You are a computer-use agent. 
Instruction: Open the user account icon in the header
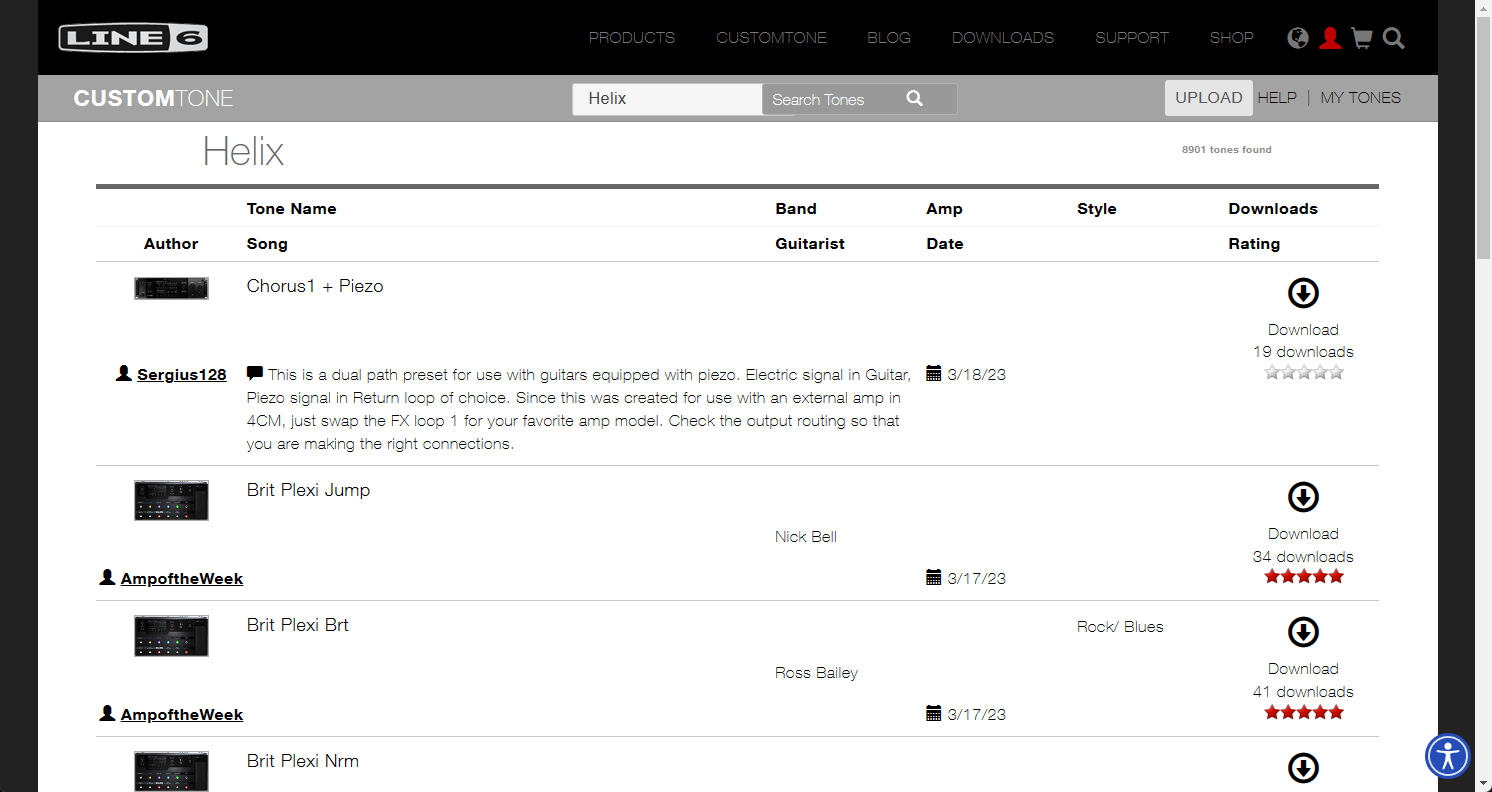pyautogui.click(x=1330, y=37)
